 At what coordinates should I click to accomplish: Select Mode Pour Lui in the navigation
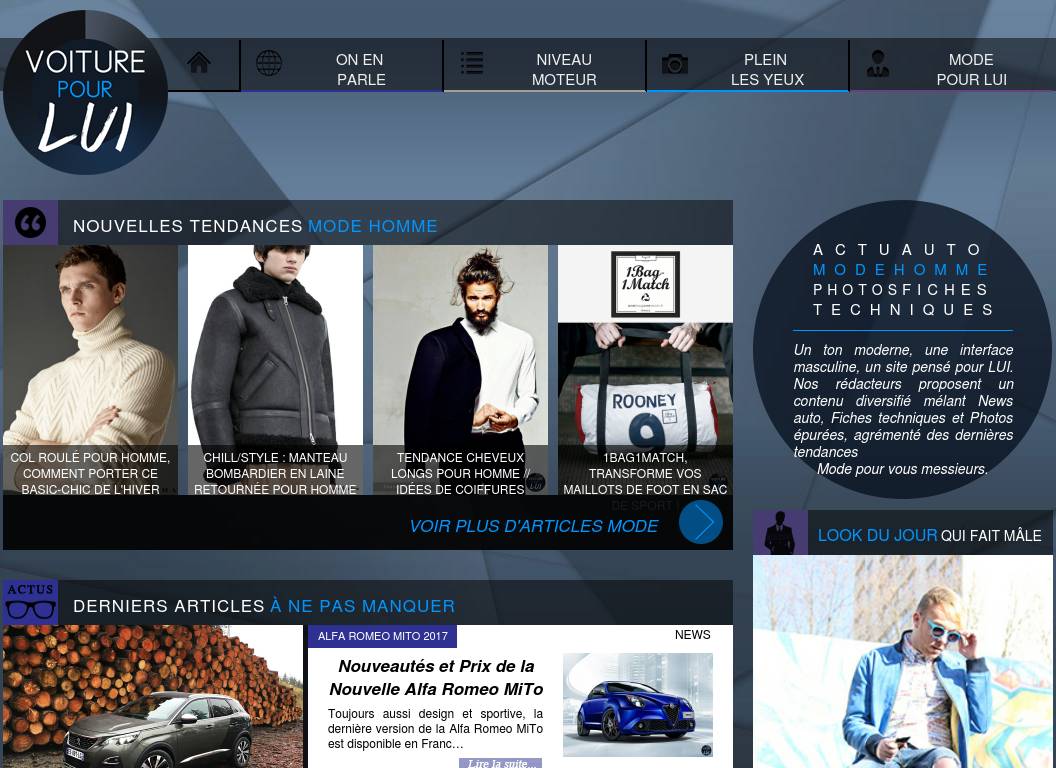[970, 69]
